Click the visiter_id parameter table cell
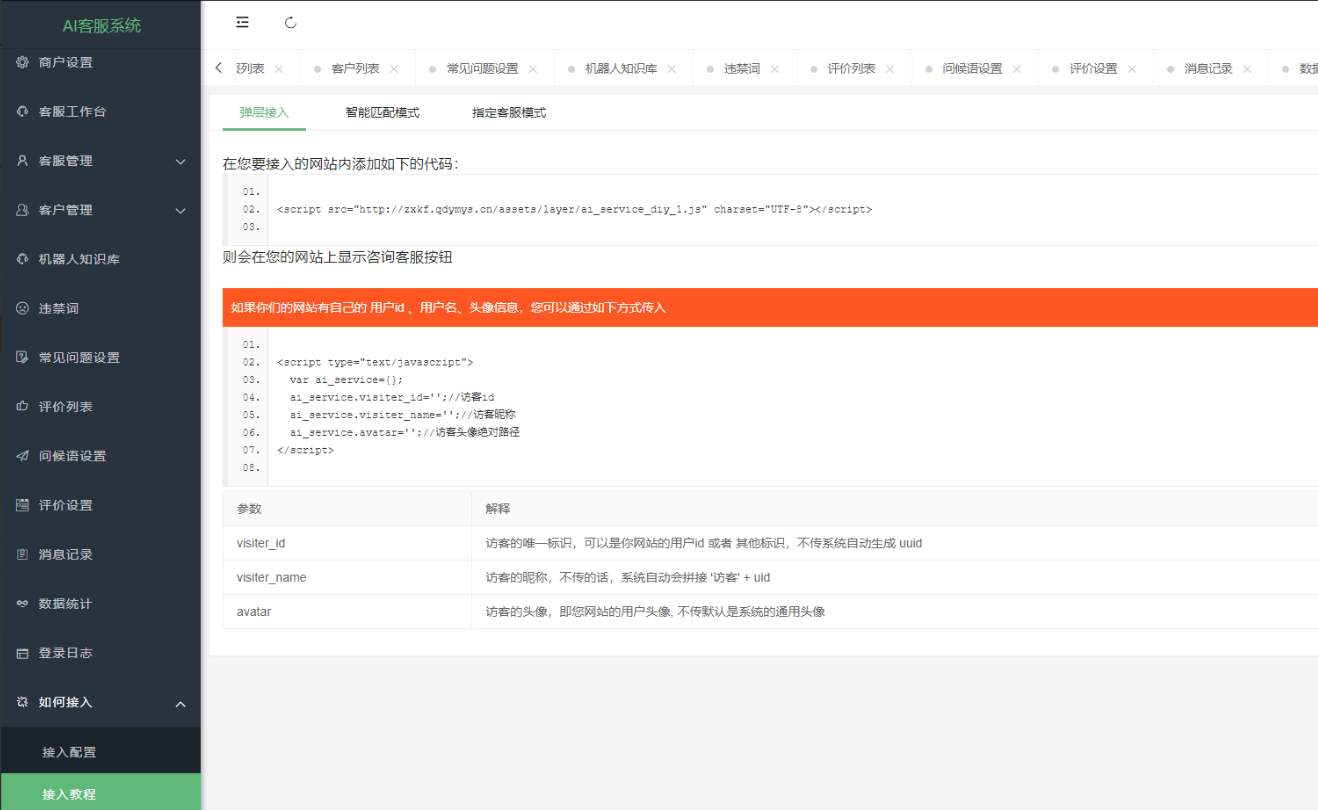This screenshot has height=810, width=1318. [x=347, y=543]
